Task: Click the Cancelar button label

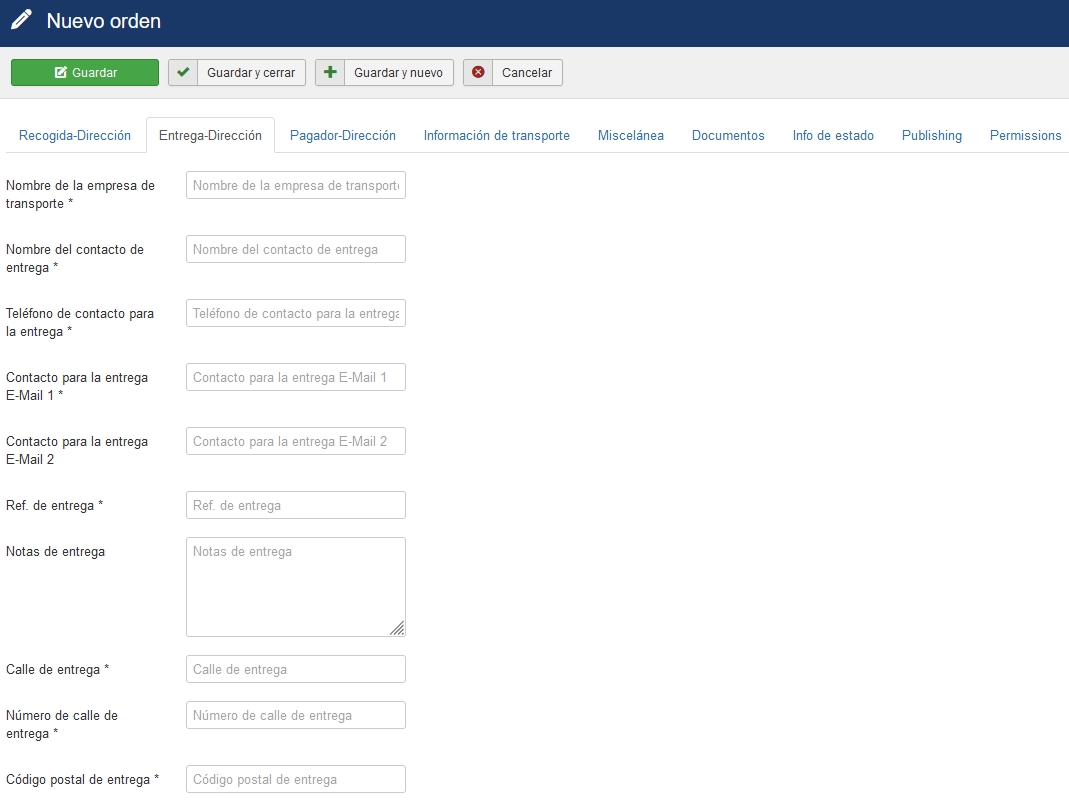Action: coord(527,73)
